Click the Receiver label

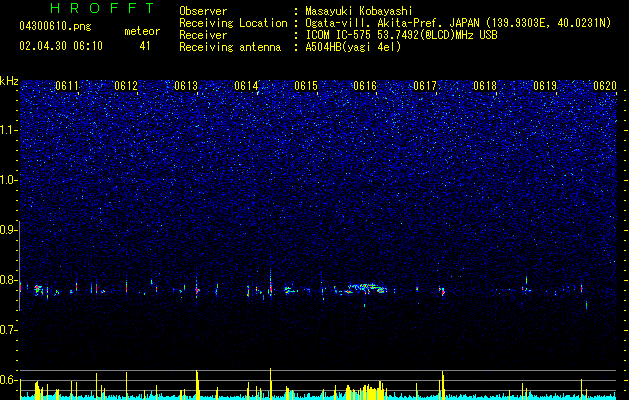[x=203, y=35]
